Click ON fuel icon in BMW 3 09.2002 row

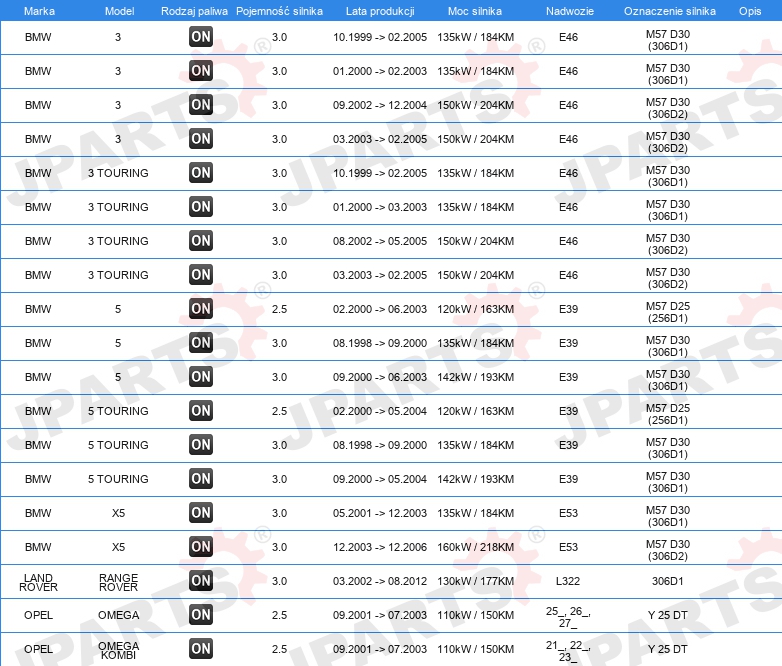pyautogui.click(x=201, y=104)
